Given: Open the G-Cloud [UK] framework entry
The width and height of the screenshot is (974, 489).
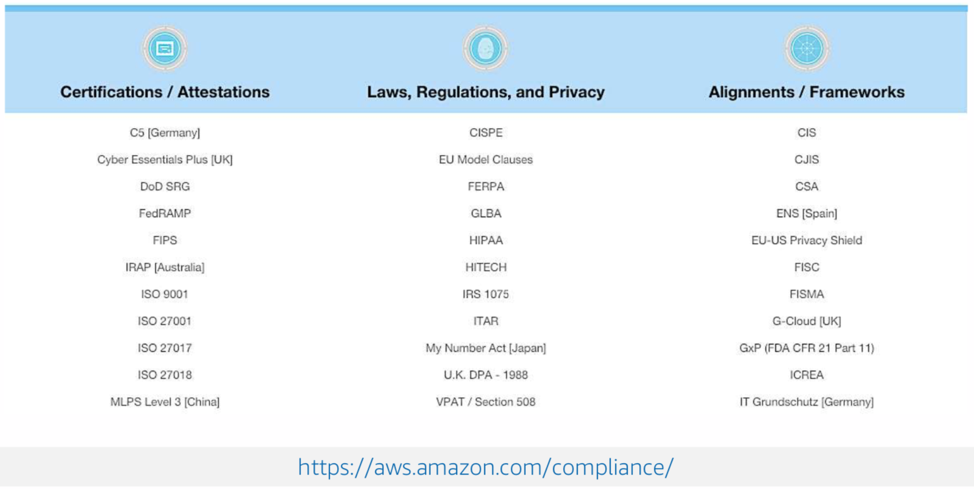Looking at the screenshot, I should coord(806,321).
